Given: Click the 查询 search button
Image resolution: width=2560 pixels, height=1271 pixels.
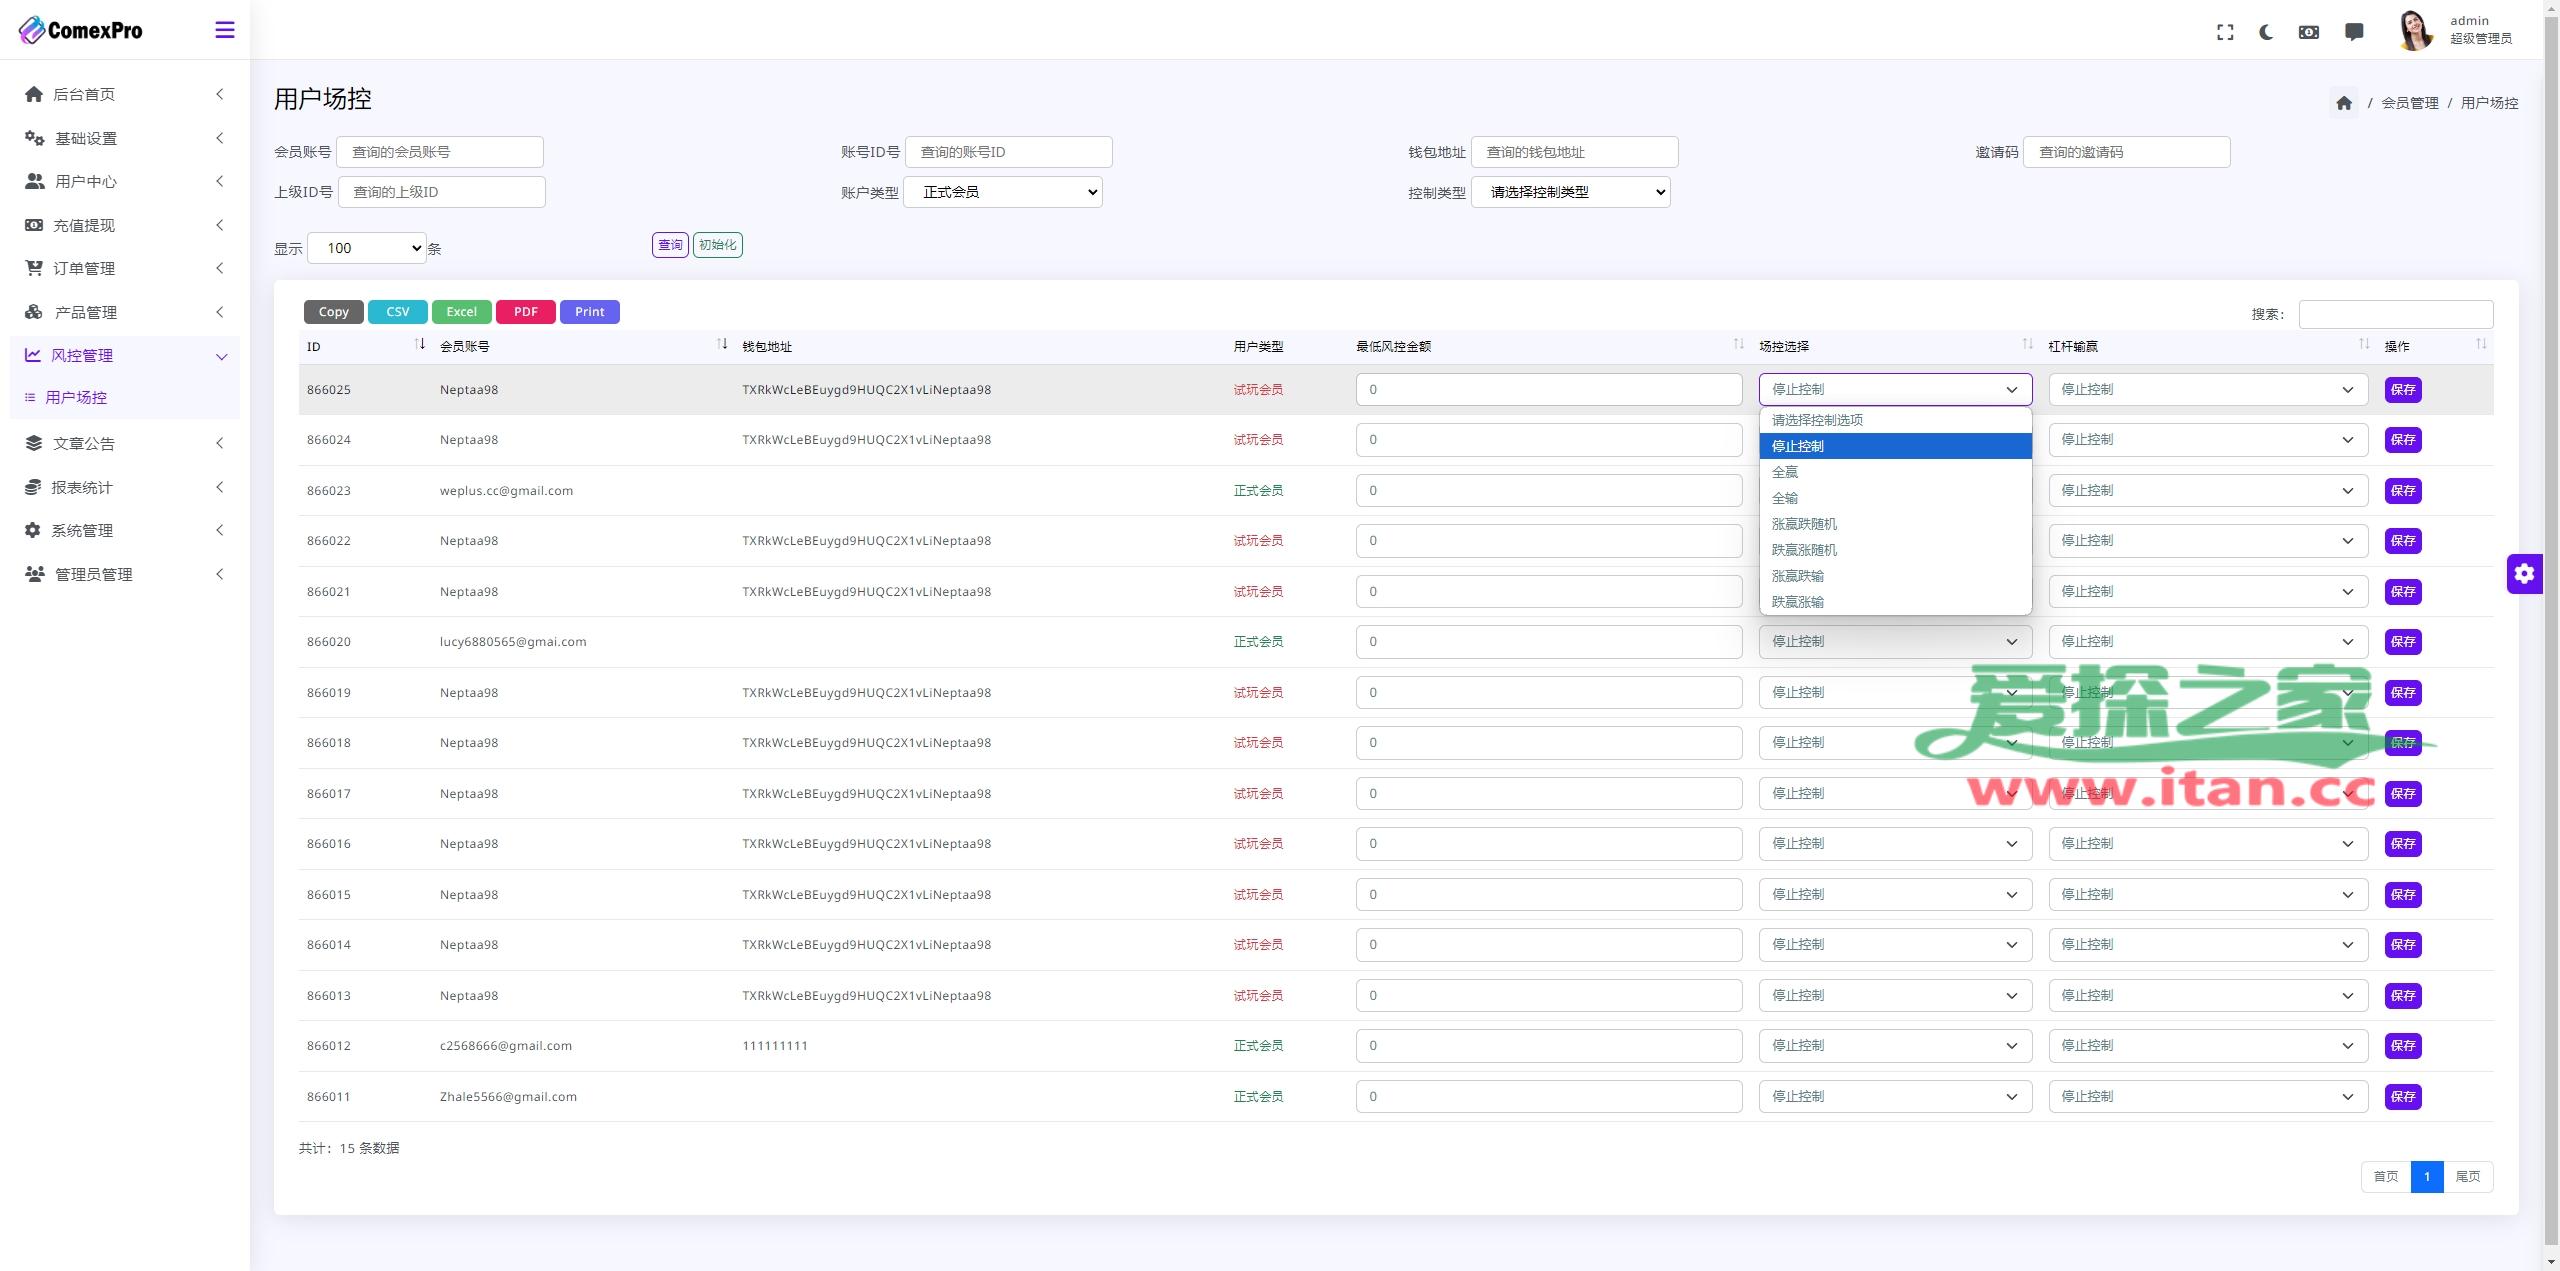Looking at the screenshot, I should coord(670,245).
